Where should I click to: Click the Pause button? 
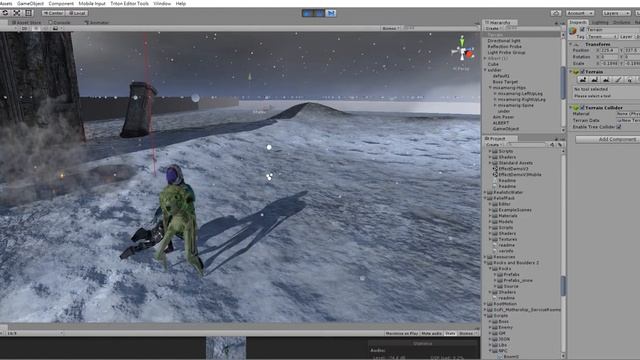319,13
